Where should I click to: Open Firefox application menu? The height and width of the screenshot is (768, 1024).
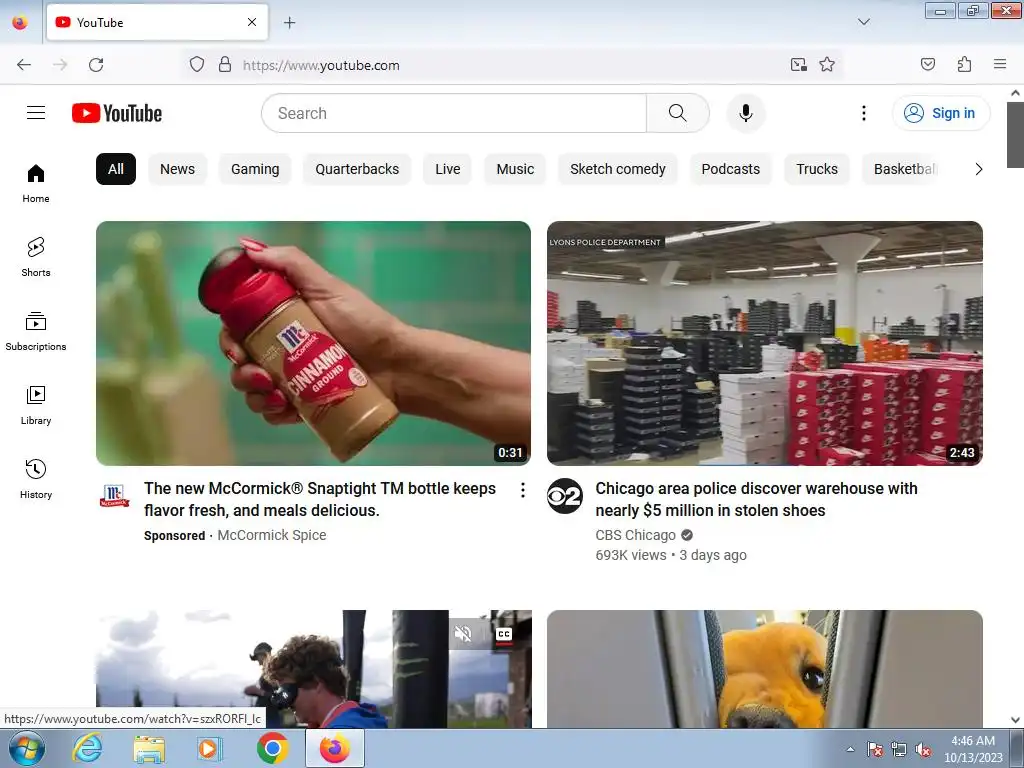click(1000, 65)
